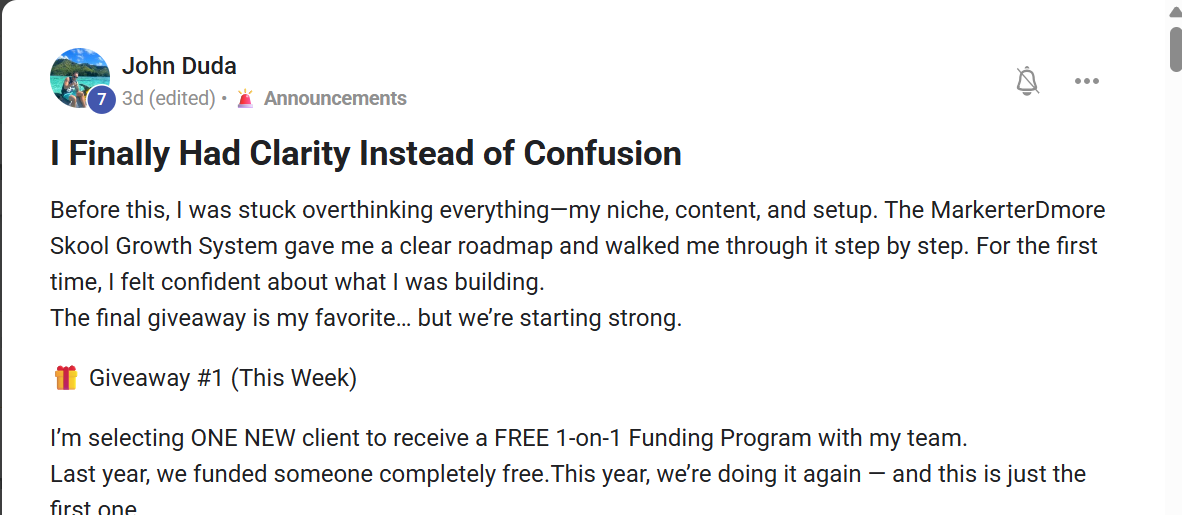Screen dimensions: 1182x515
Task: Click the level 7 badge on avatar
Action: point(101,100)
